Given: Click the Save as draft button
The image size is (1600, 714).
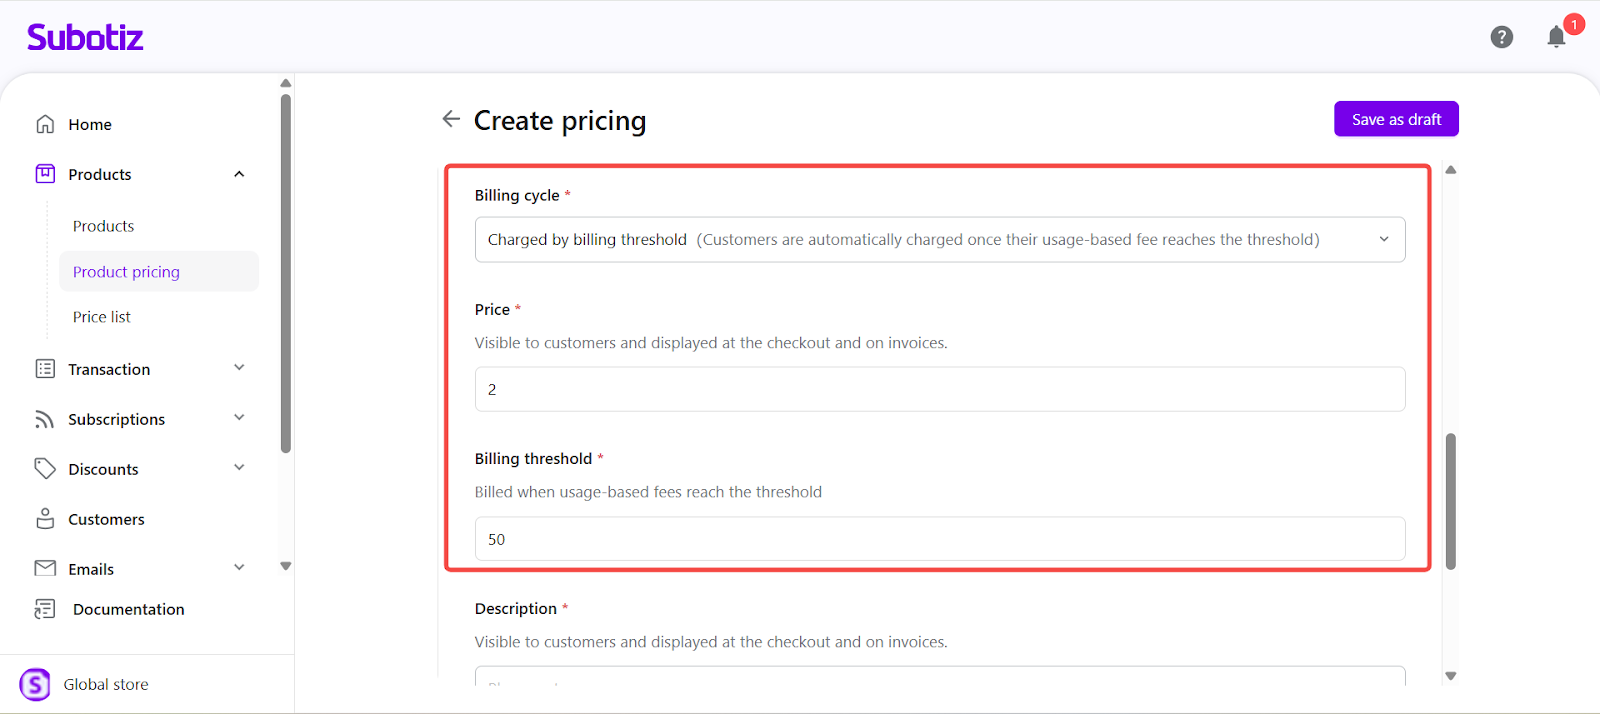Looking at the screenshot, I should point(1396,119).
